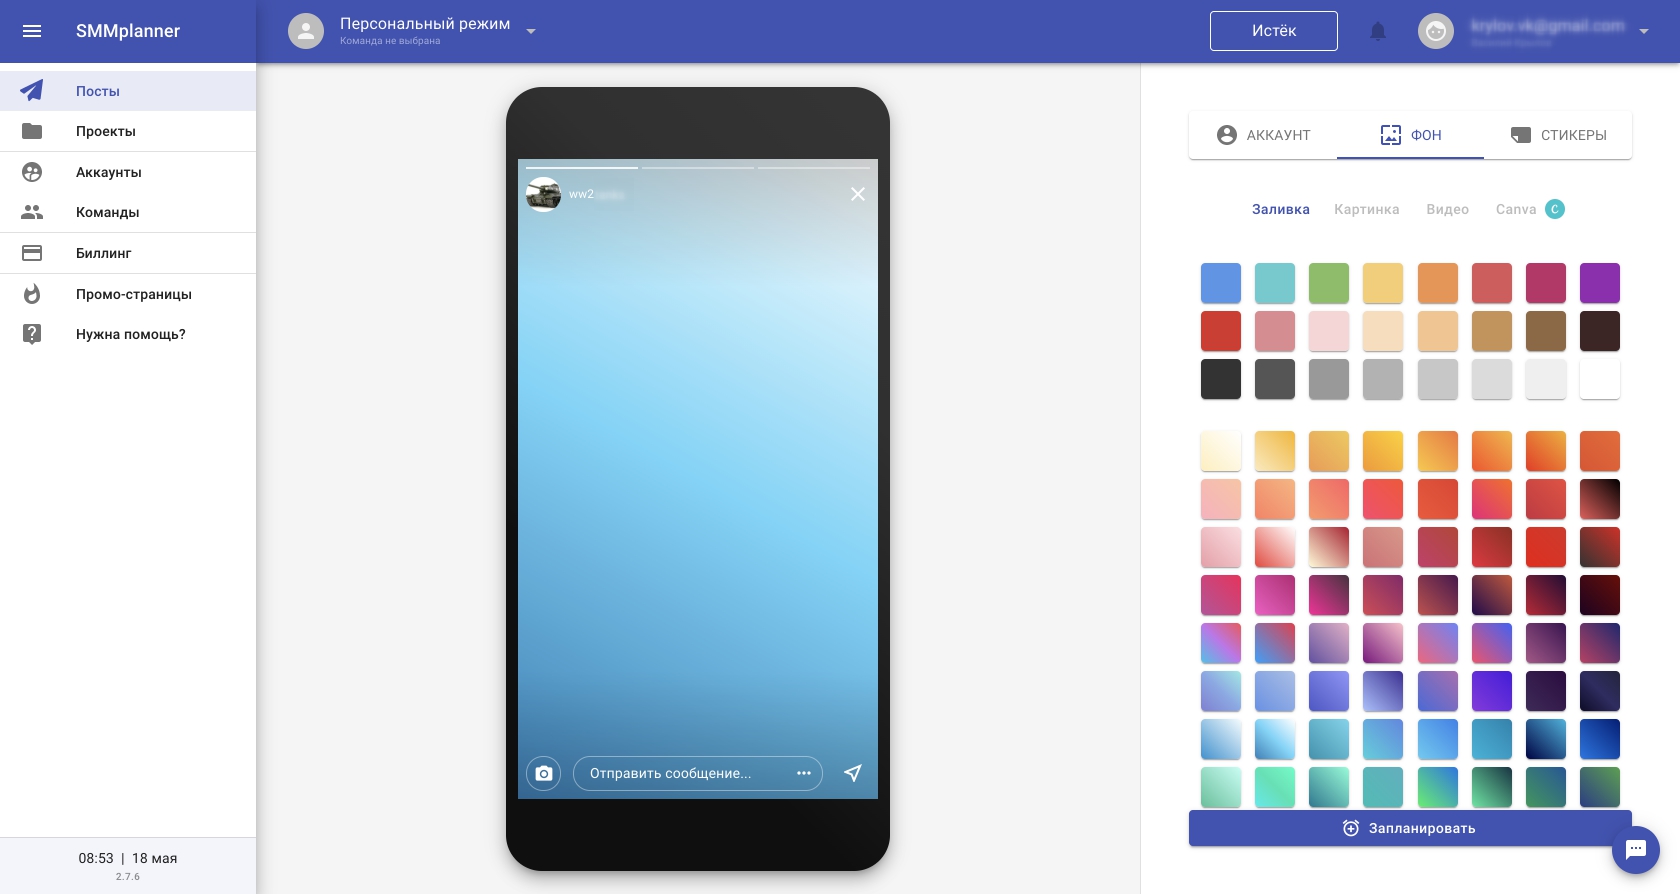Open Проекты in sidebar
This screenshot has height=894, width=1680.
128,131
